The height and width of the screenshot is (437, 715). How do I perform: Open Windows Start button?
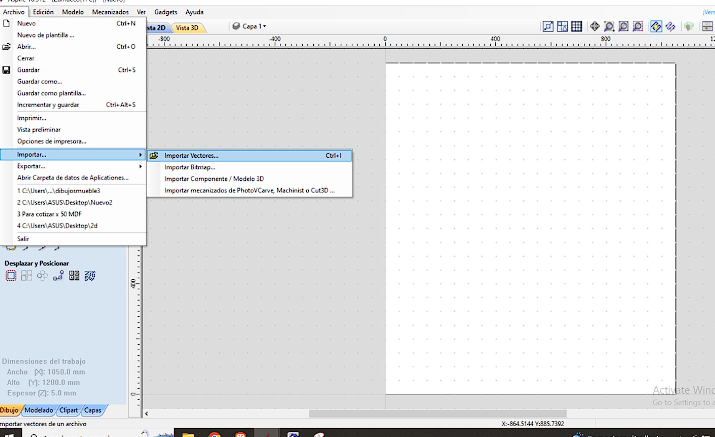coord(9,434)
